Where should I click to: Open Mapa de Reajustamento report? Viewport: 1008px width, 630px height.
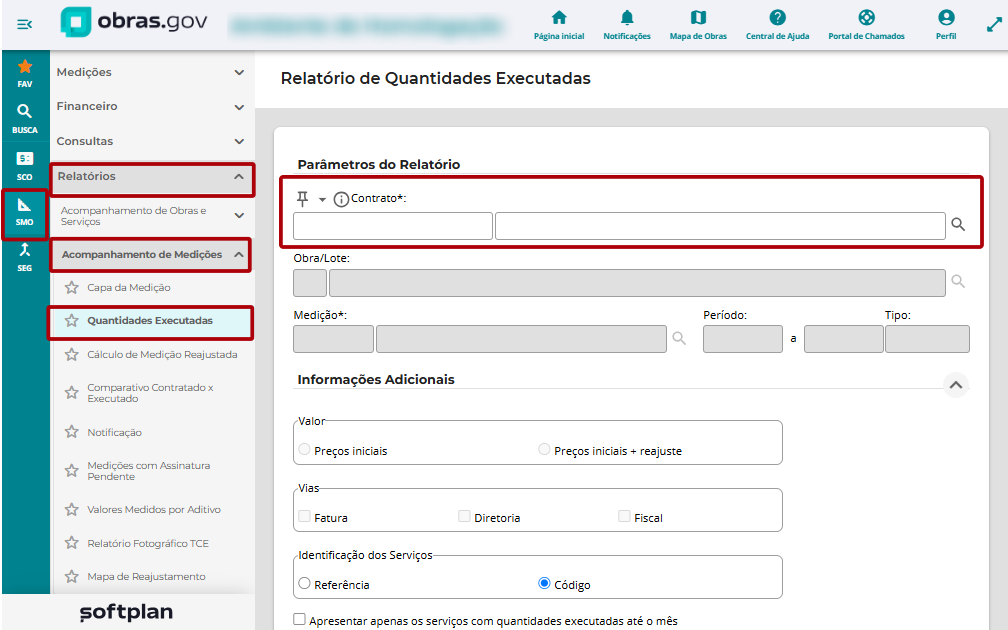point(147,576)
